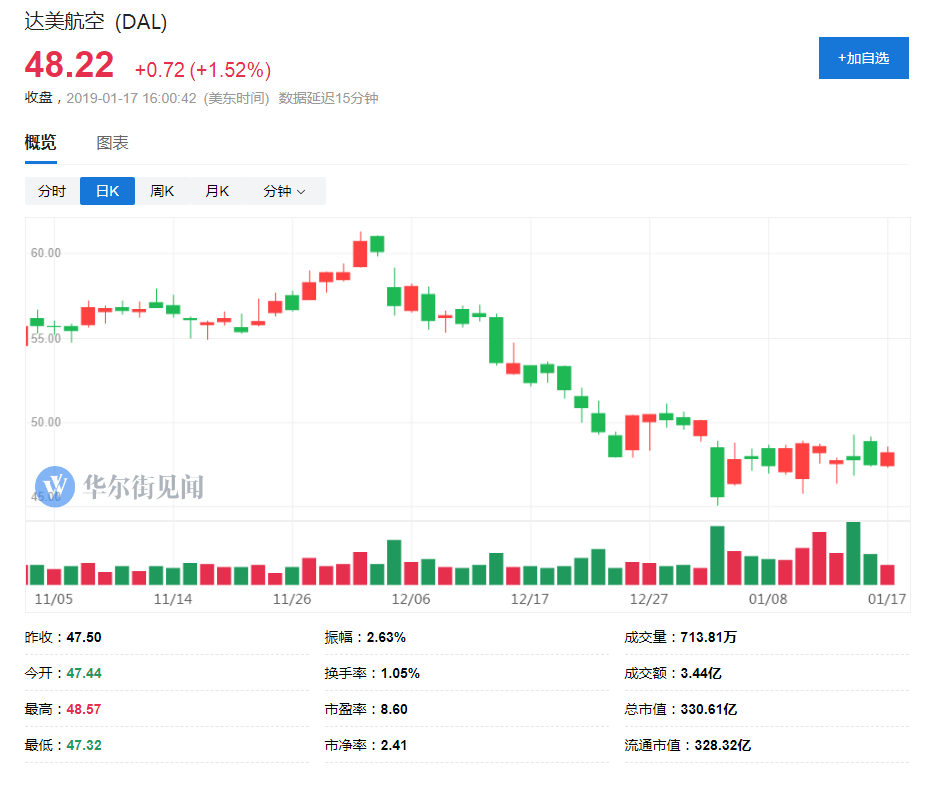Screen dimensions: 930x787
Task: Click the 流通市值 328.32亿 float market cap value
Action: pos(722,745)
